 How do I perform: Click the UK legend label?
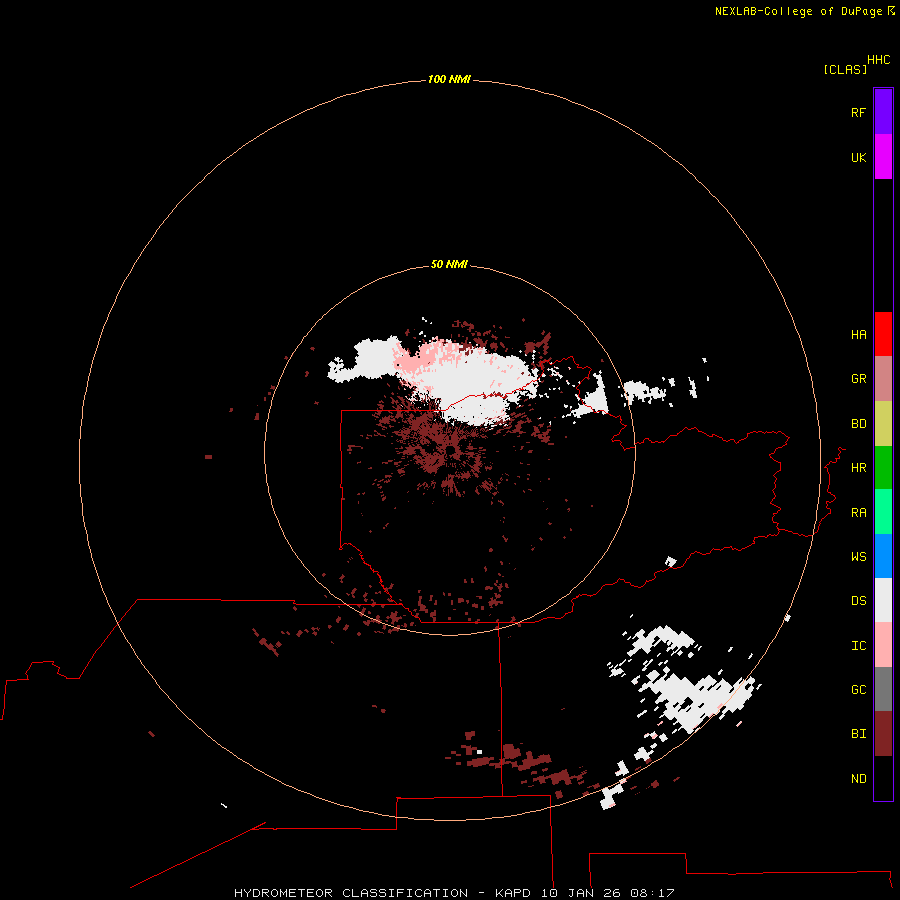pyautogui.click(x=858, y=157)
